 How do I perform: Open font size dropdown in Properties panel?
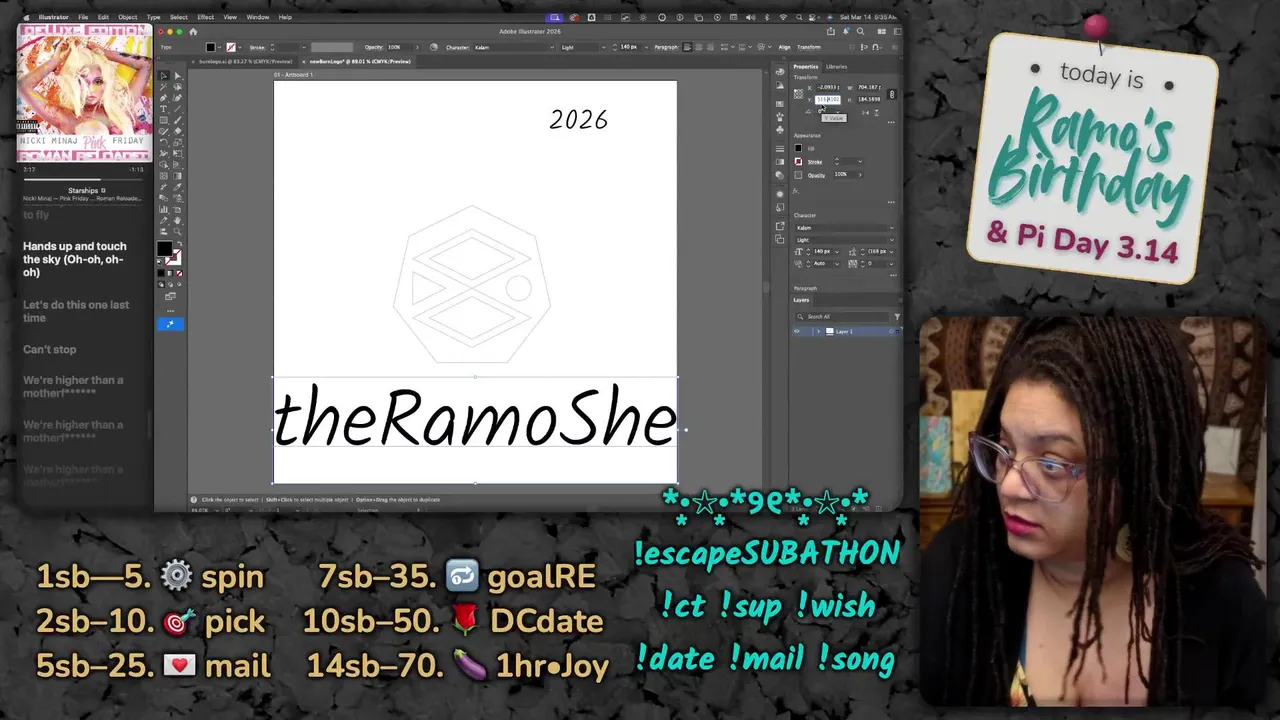[x=837, y=252]
